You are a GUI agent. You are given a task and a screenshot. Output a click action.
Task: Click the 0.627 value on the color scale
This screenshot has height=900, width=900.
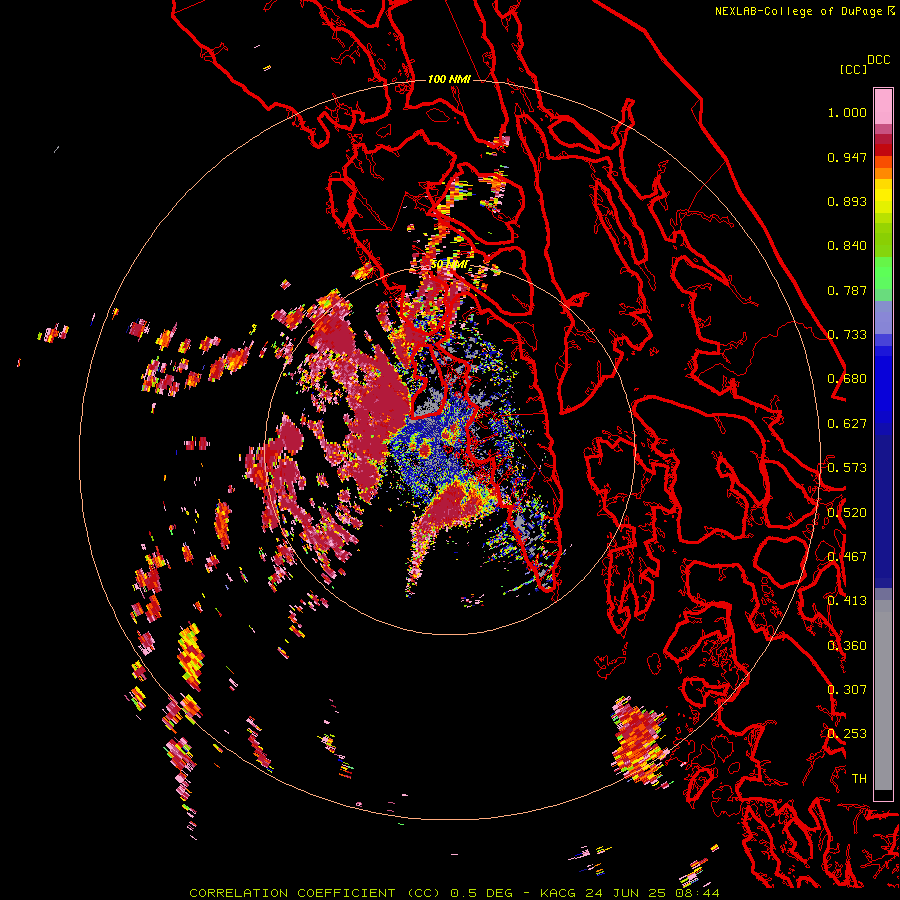847,424
